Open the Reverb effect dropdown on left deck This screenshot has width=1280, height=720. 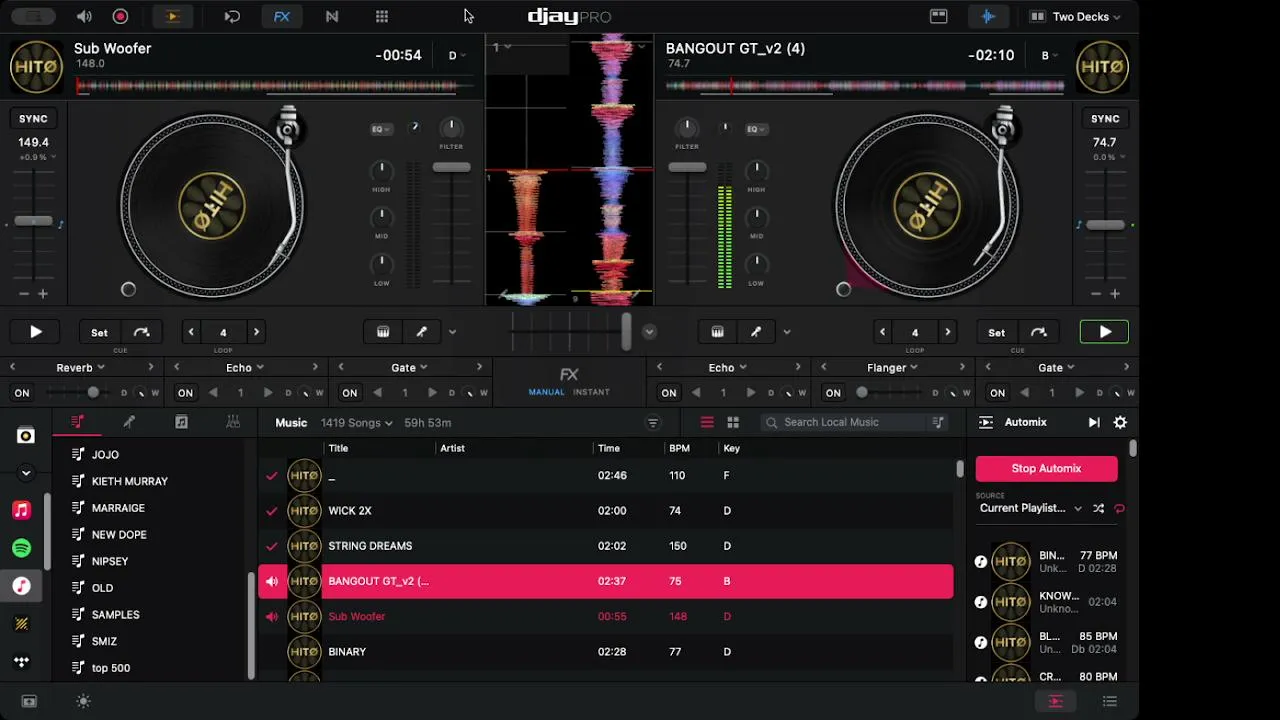tap(81, 368)
